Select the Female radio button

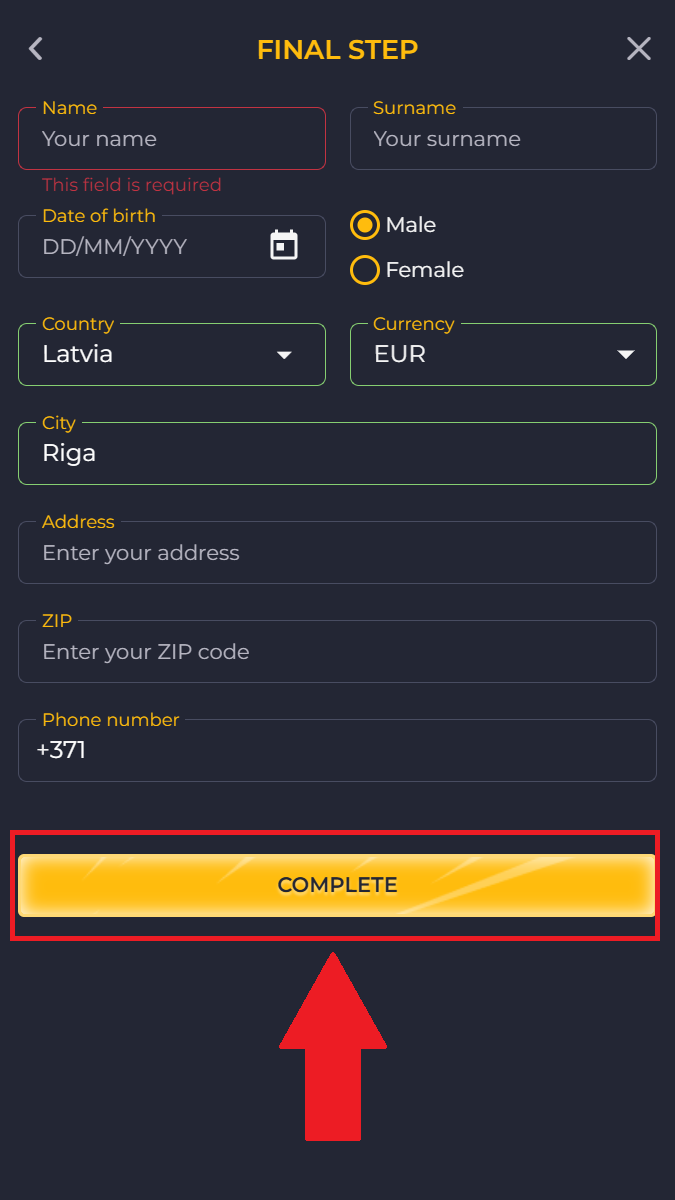coord(365,270)
